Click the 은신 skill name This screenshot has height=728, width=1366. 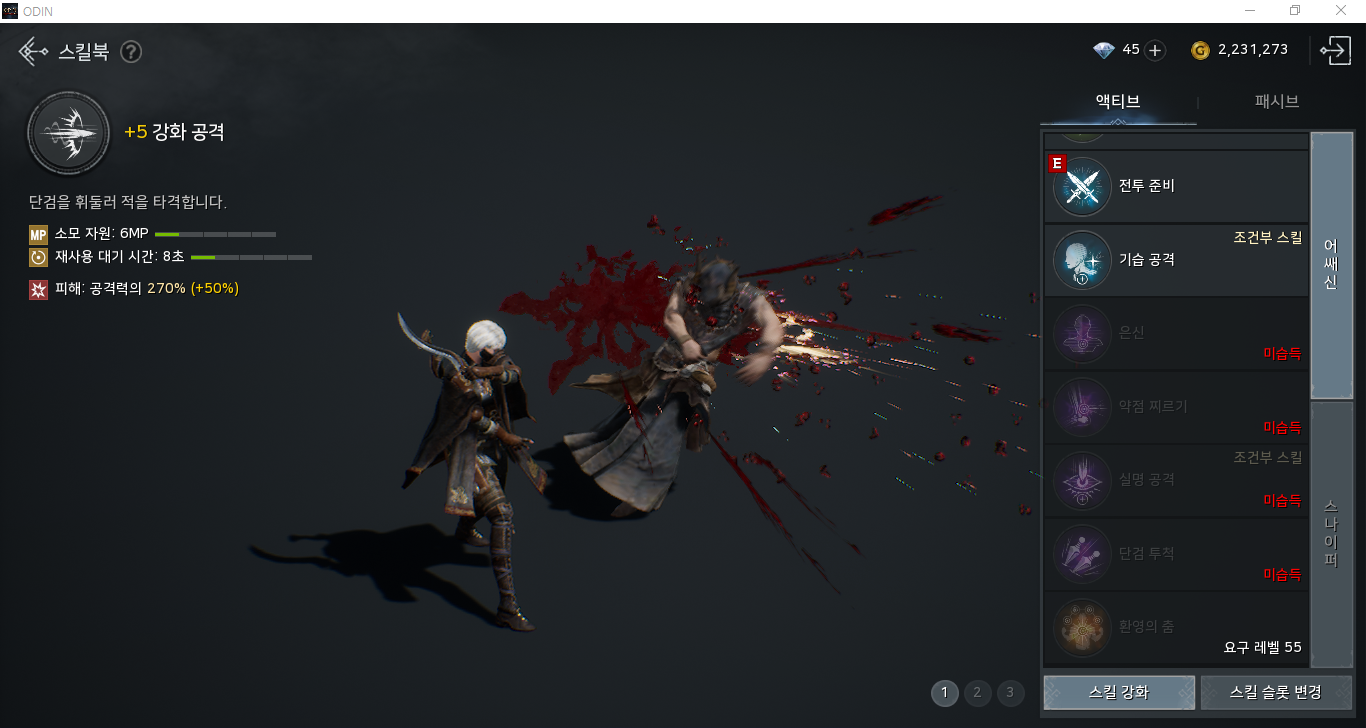click(1132, 333)
